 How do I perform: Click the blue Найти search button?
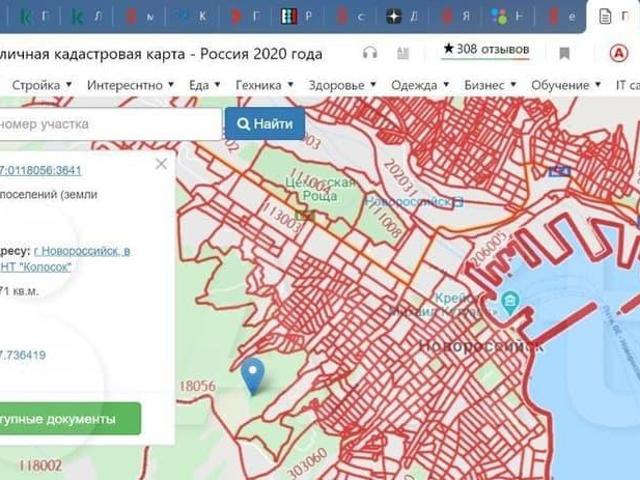click(265, 124)
